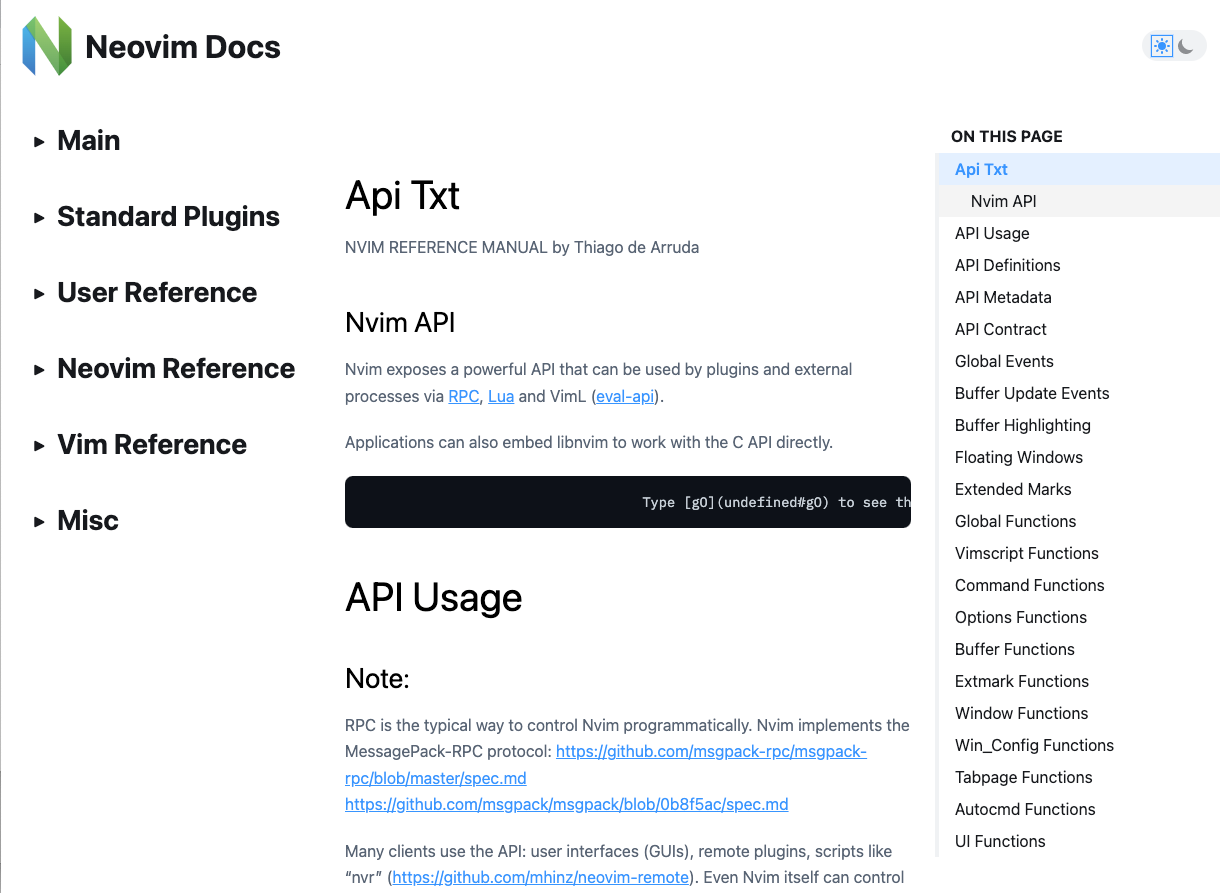The image size is (1220, 893).
Task: Expand the Misc sidebar section
Action: click(88, 521)
